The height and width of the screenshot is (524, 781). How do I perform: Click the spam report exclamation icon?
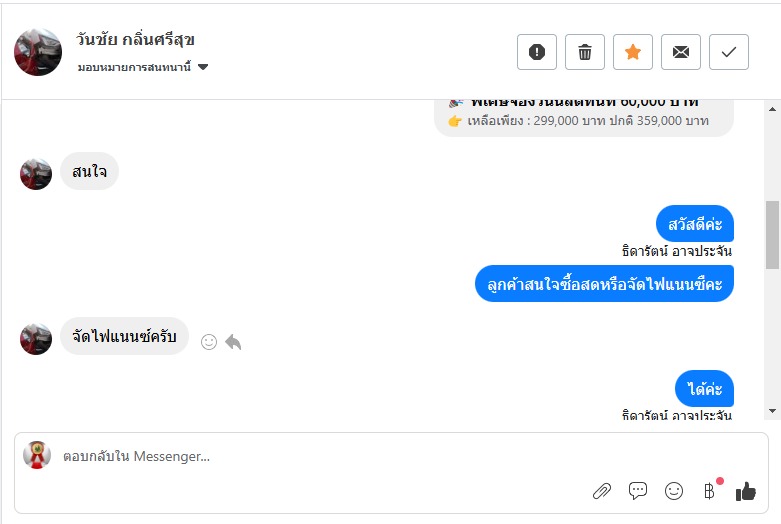coord(537,52)
